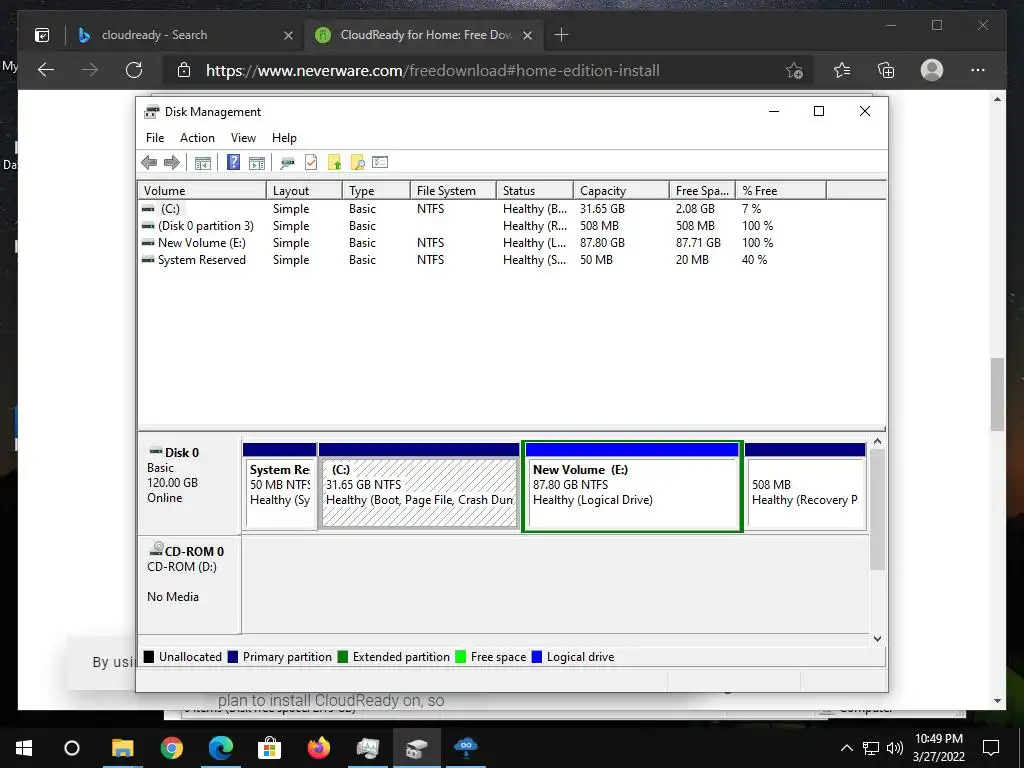Click the yellow folder with magnifier icon
The width and height of the screenshot is (1024, 768).
(x=357, y=163)
